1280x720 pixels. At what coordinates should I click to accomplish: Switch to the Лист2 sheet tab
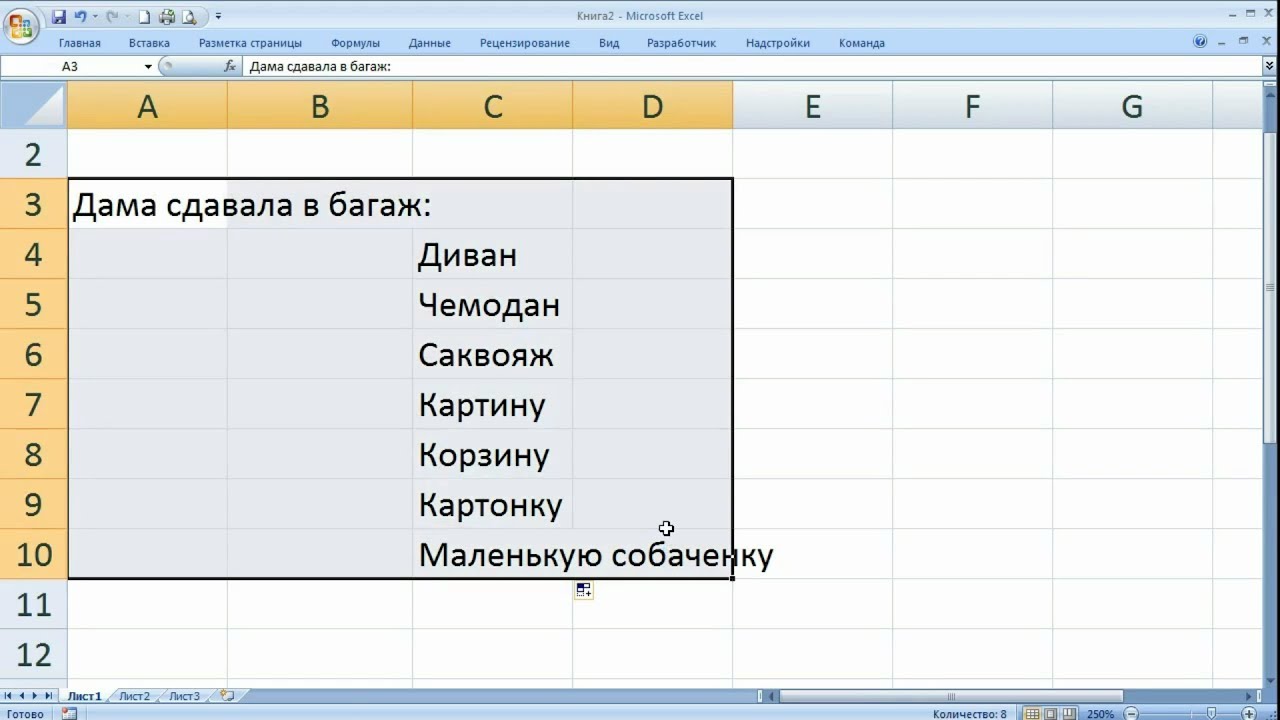134,696
